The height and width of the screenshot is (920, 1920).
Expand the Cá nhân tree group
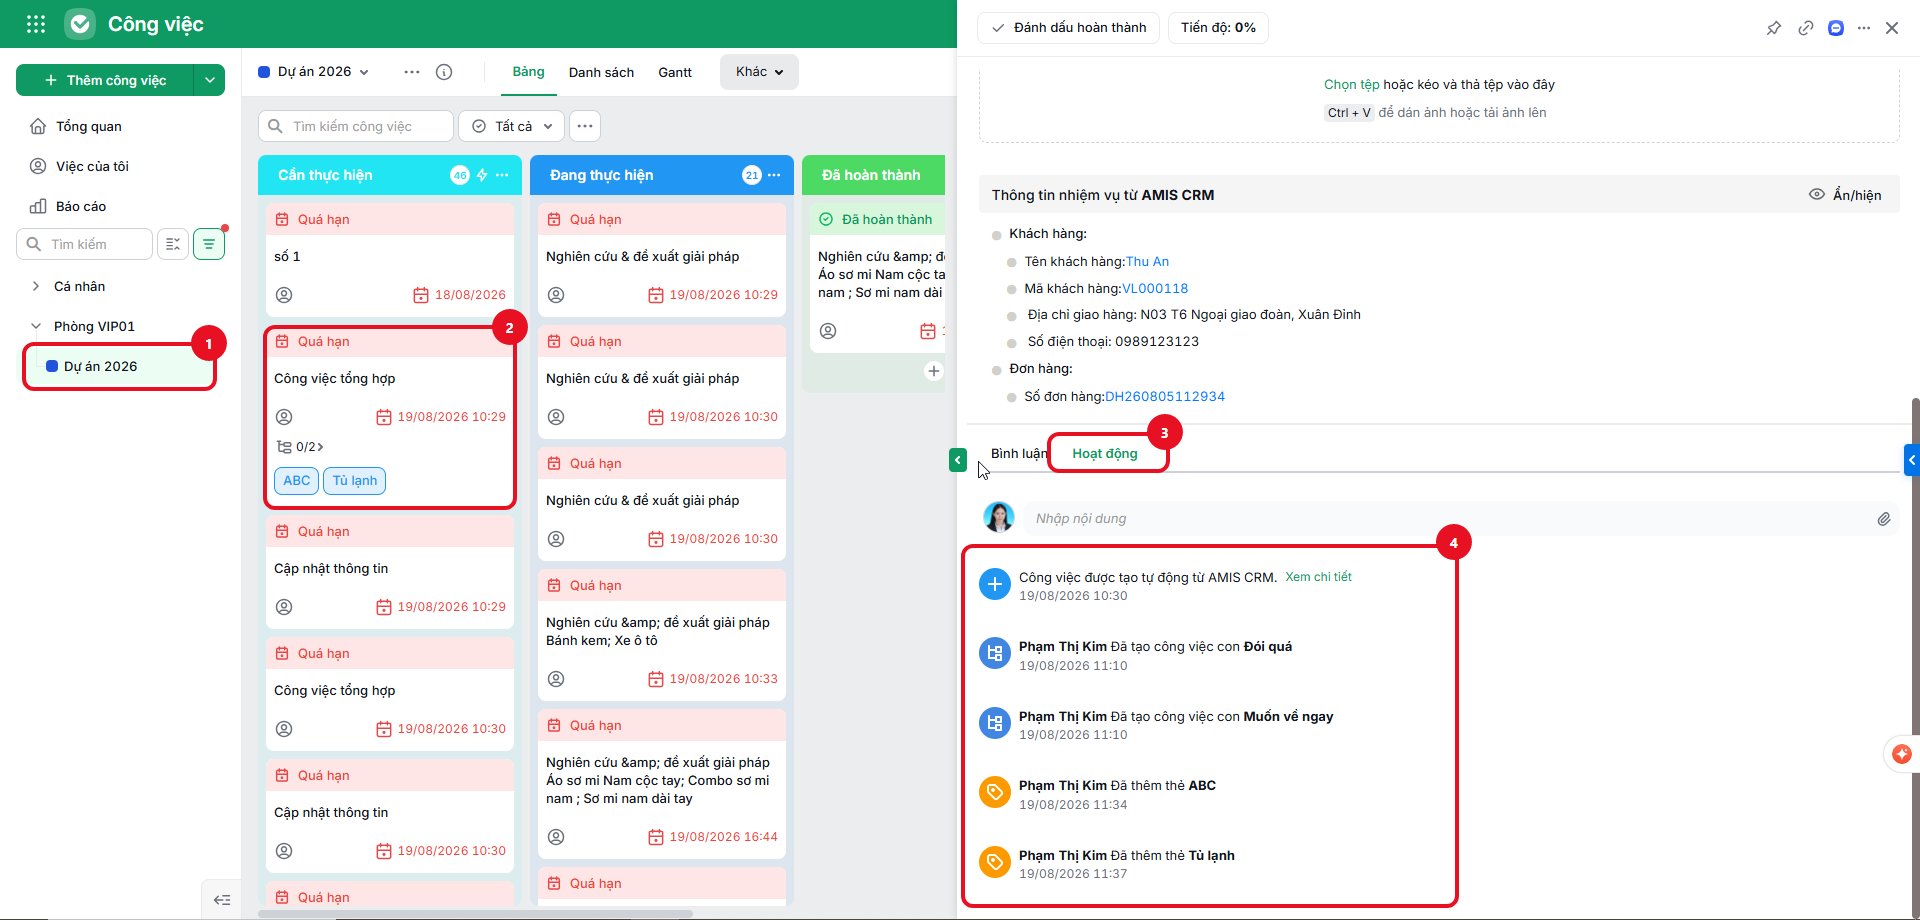pos(36,286)
